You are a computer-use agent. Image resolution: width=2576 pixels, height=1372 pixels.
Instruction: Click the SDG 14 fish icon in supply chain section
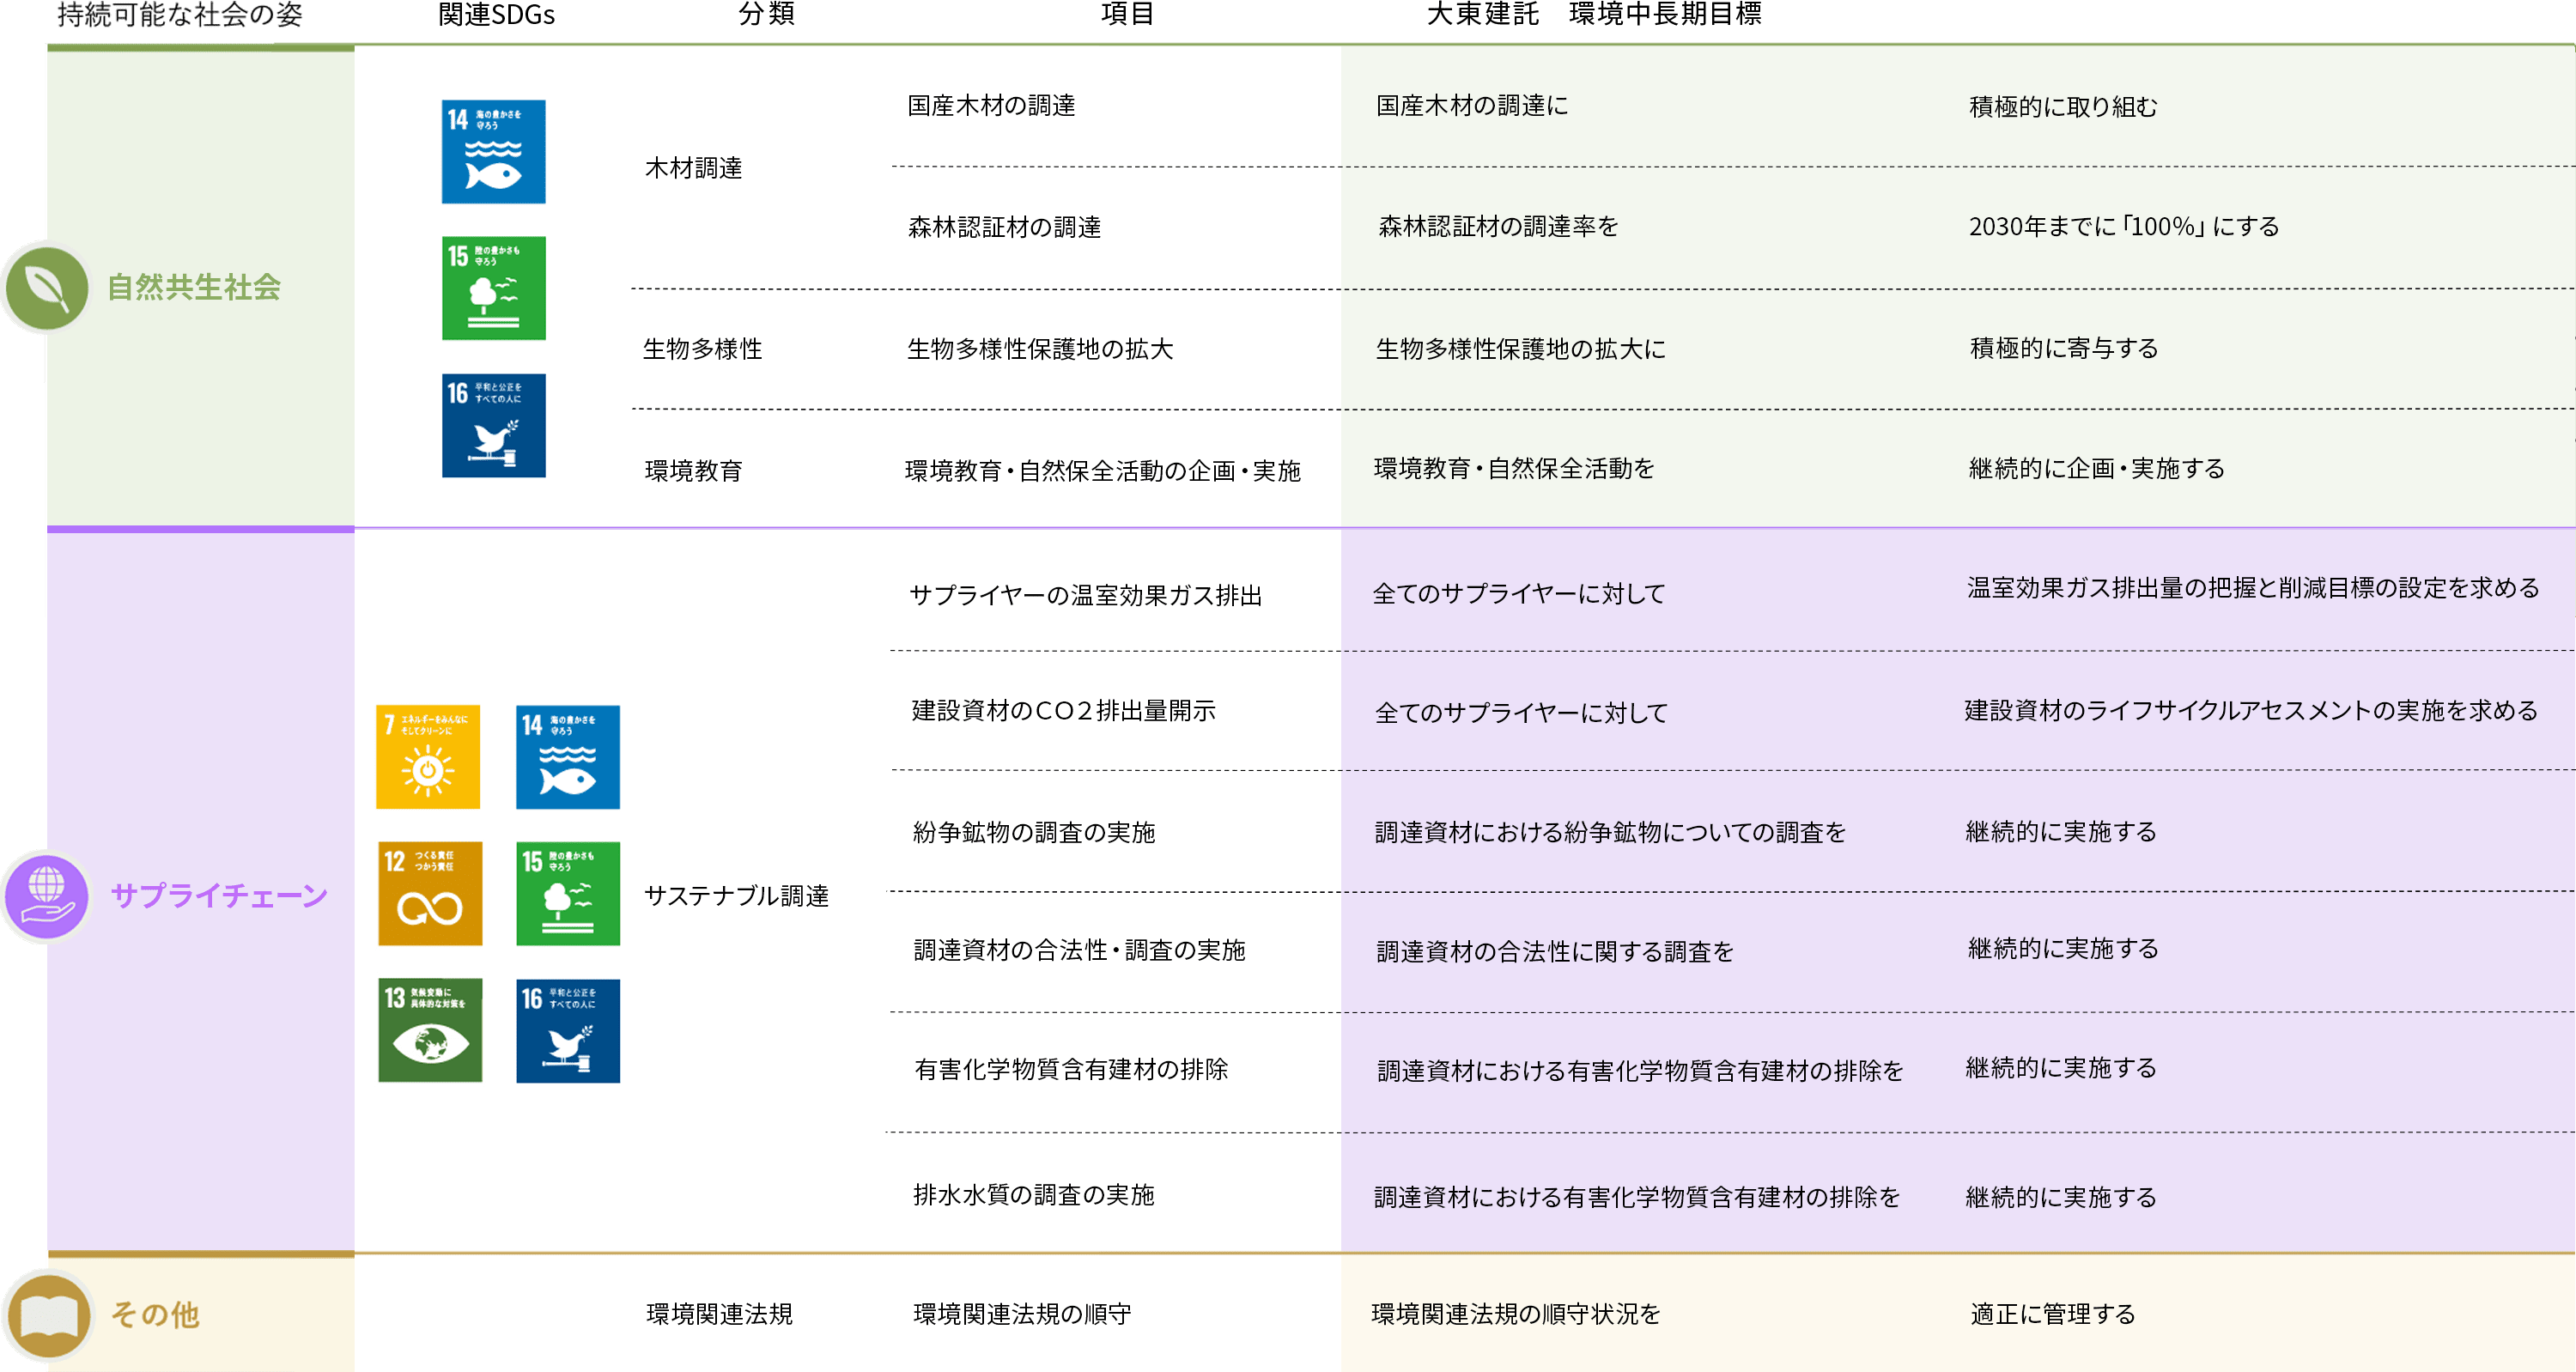[x=568, y=757]
